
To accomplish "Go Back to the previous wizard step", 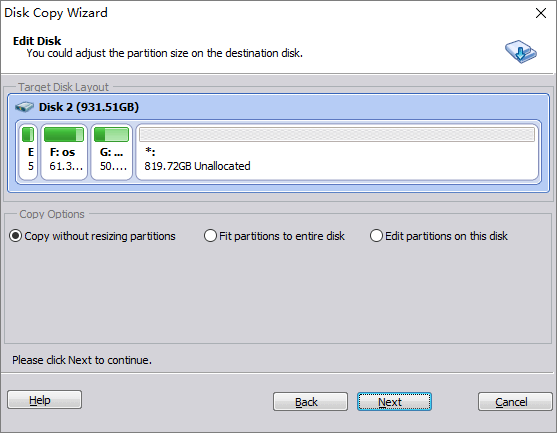I will pos(310,402).
